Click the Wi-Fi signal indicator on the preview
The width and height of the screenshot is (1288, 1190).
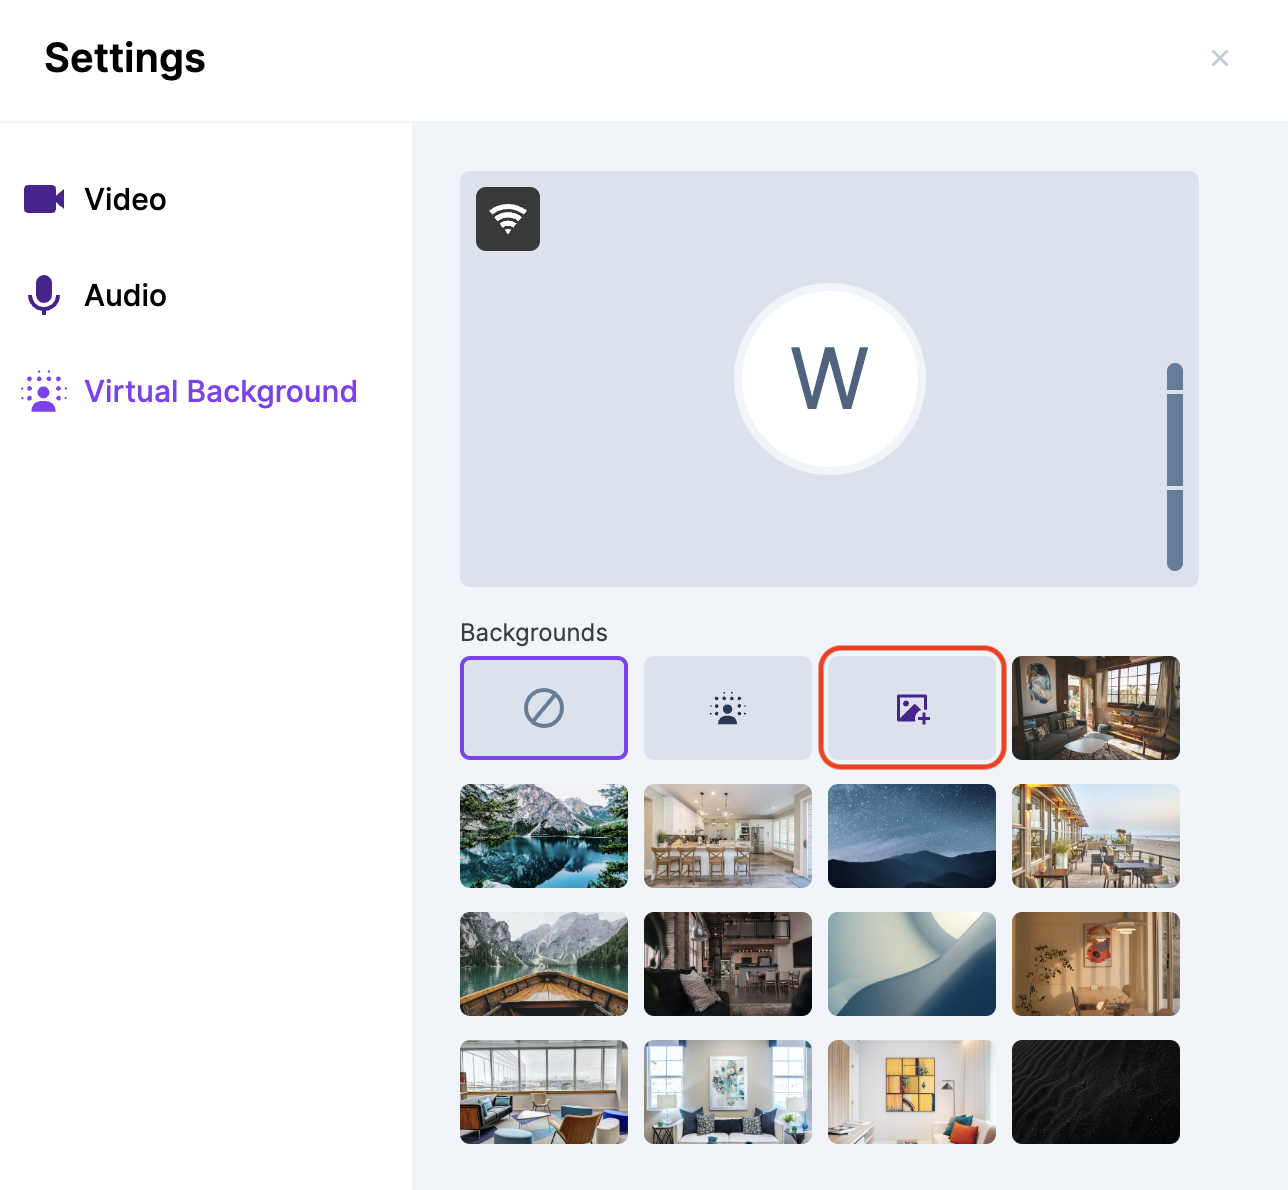coord(508,218)
